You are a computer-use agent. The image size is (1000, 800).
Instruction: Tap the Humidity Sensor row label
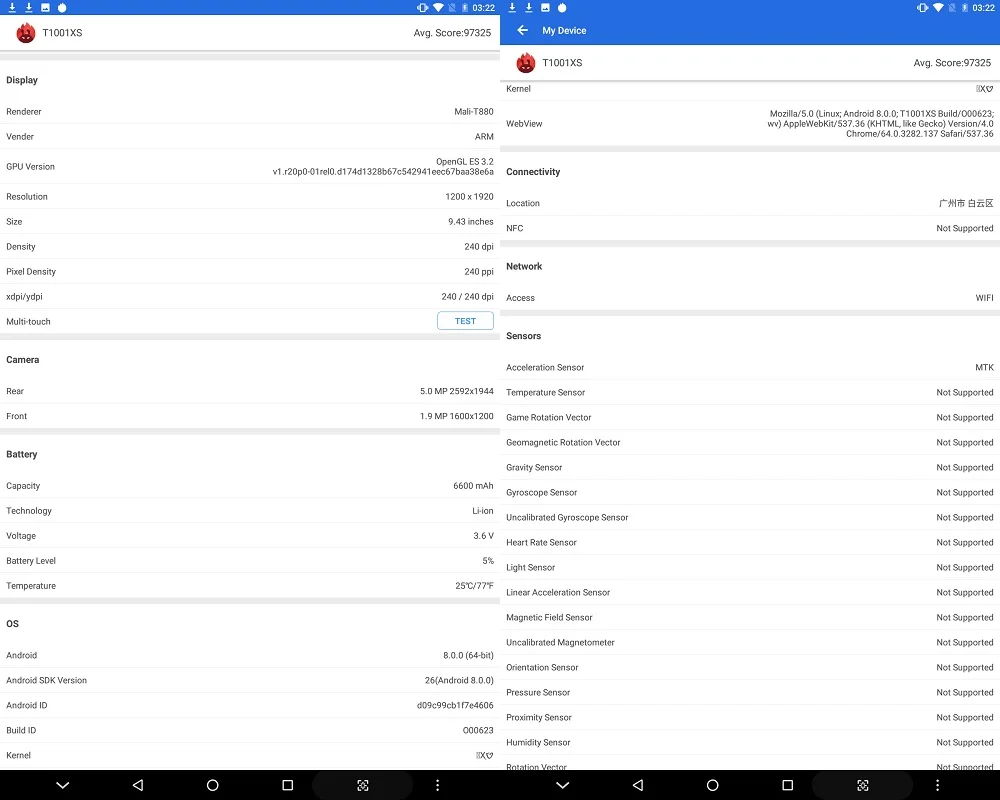(x=538, y=743)
